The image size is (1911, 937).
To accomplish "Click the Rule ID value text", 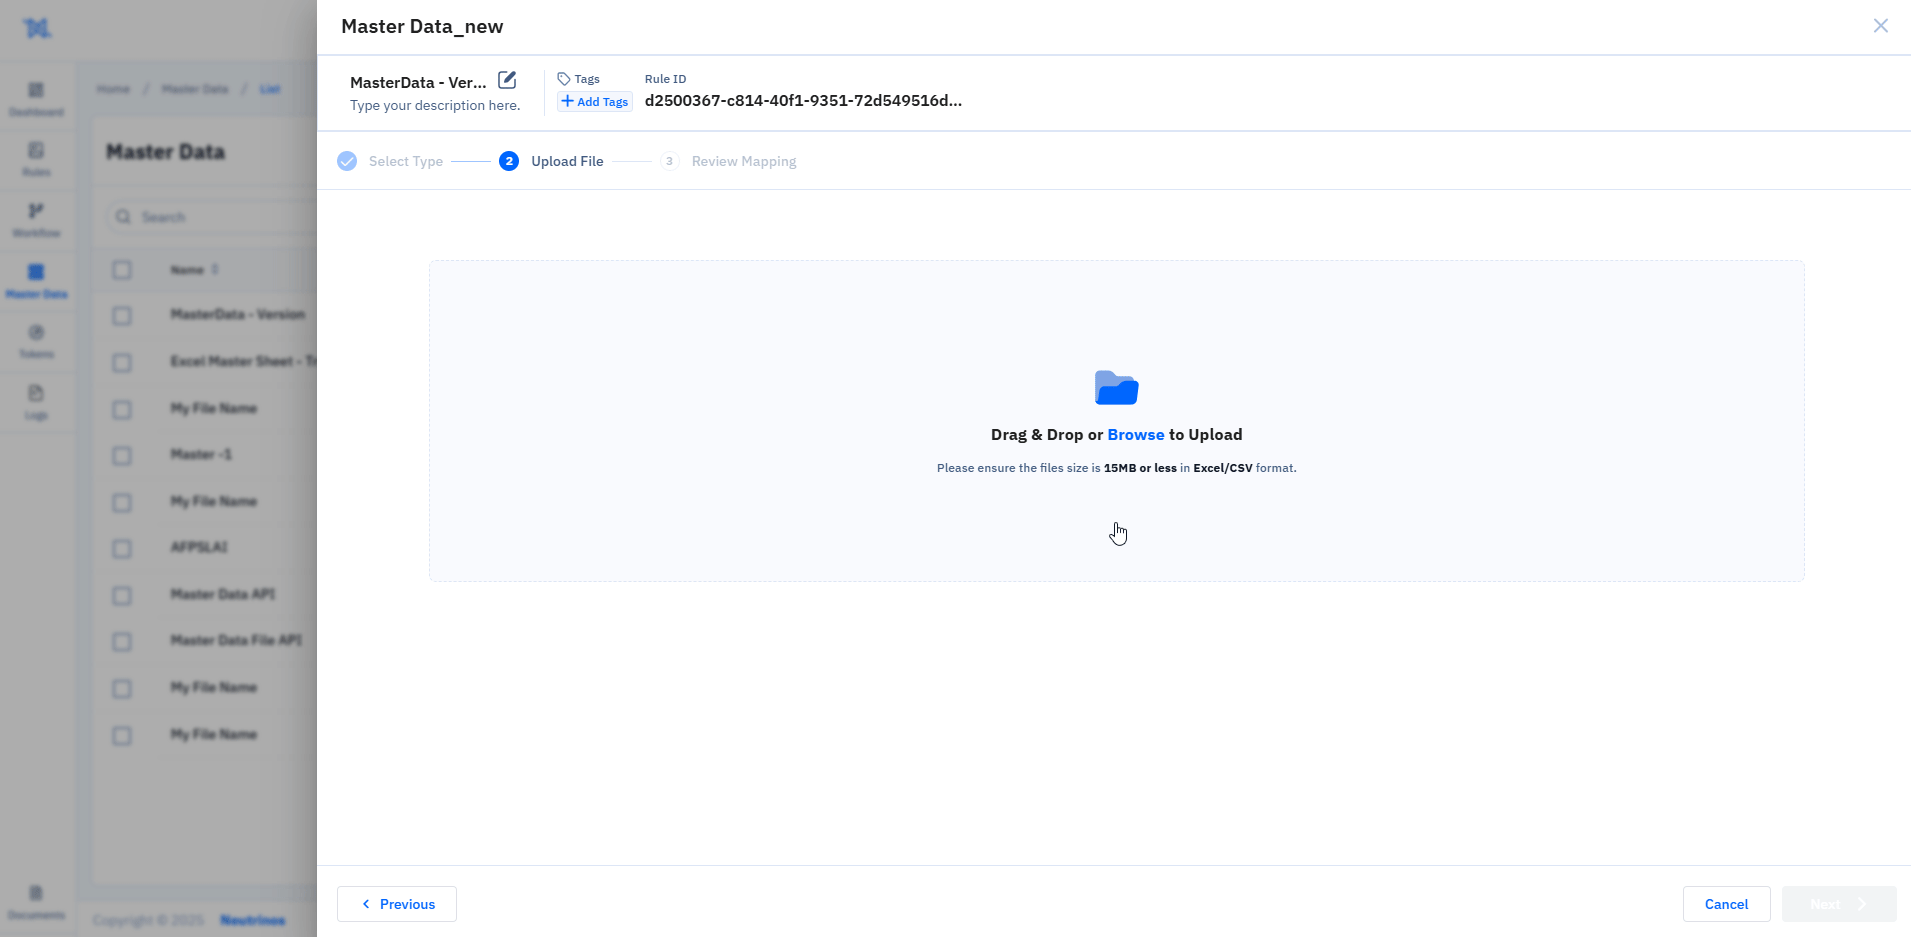I will click(803, 101).
